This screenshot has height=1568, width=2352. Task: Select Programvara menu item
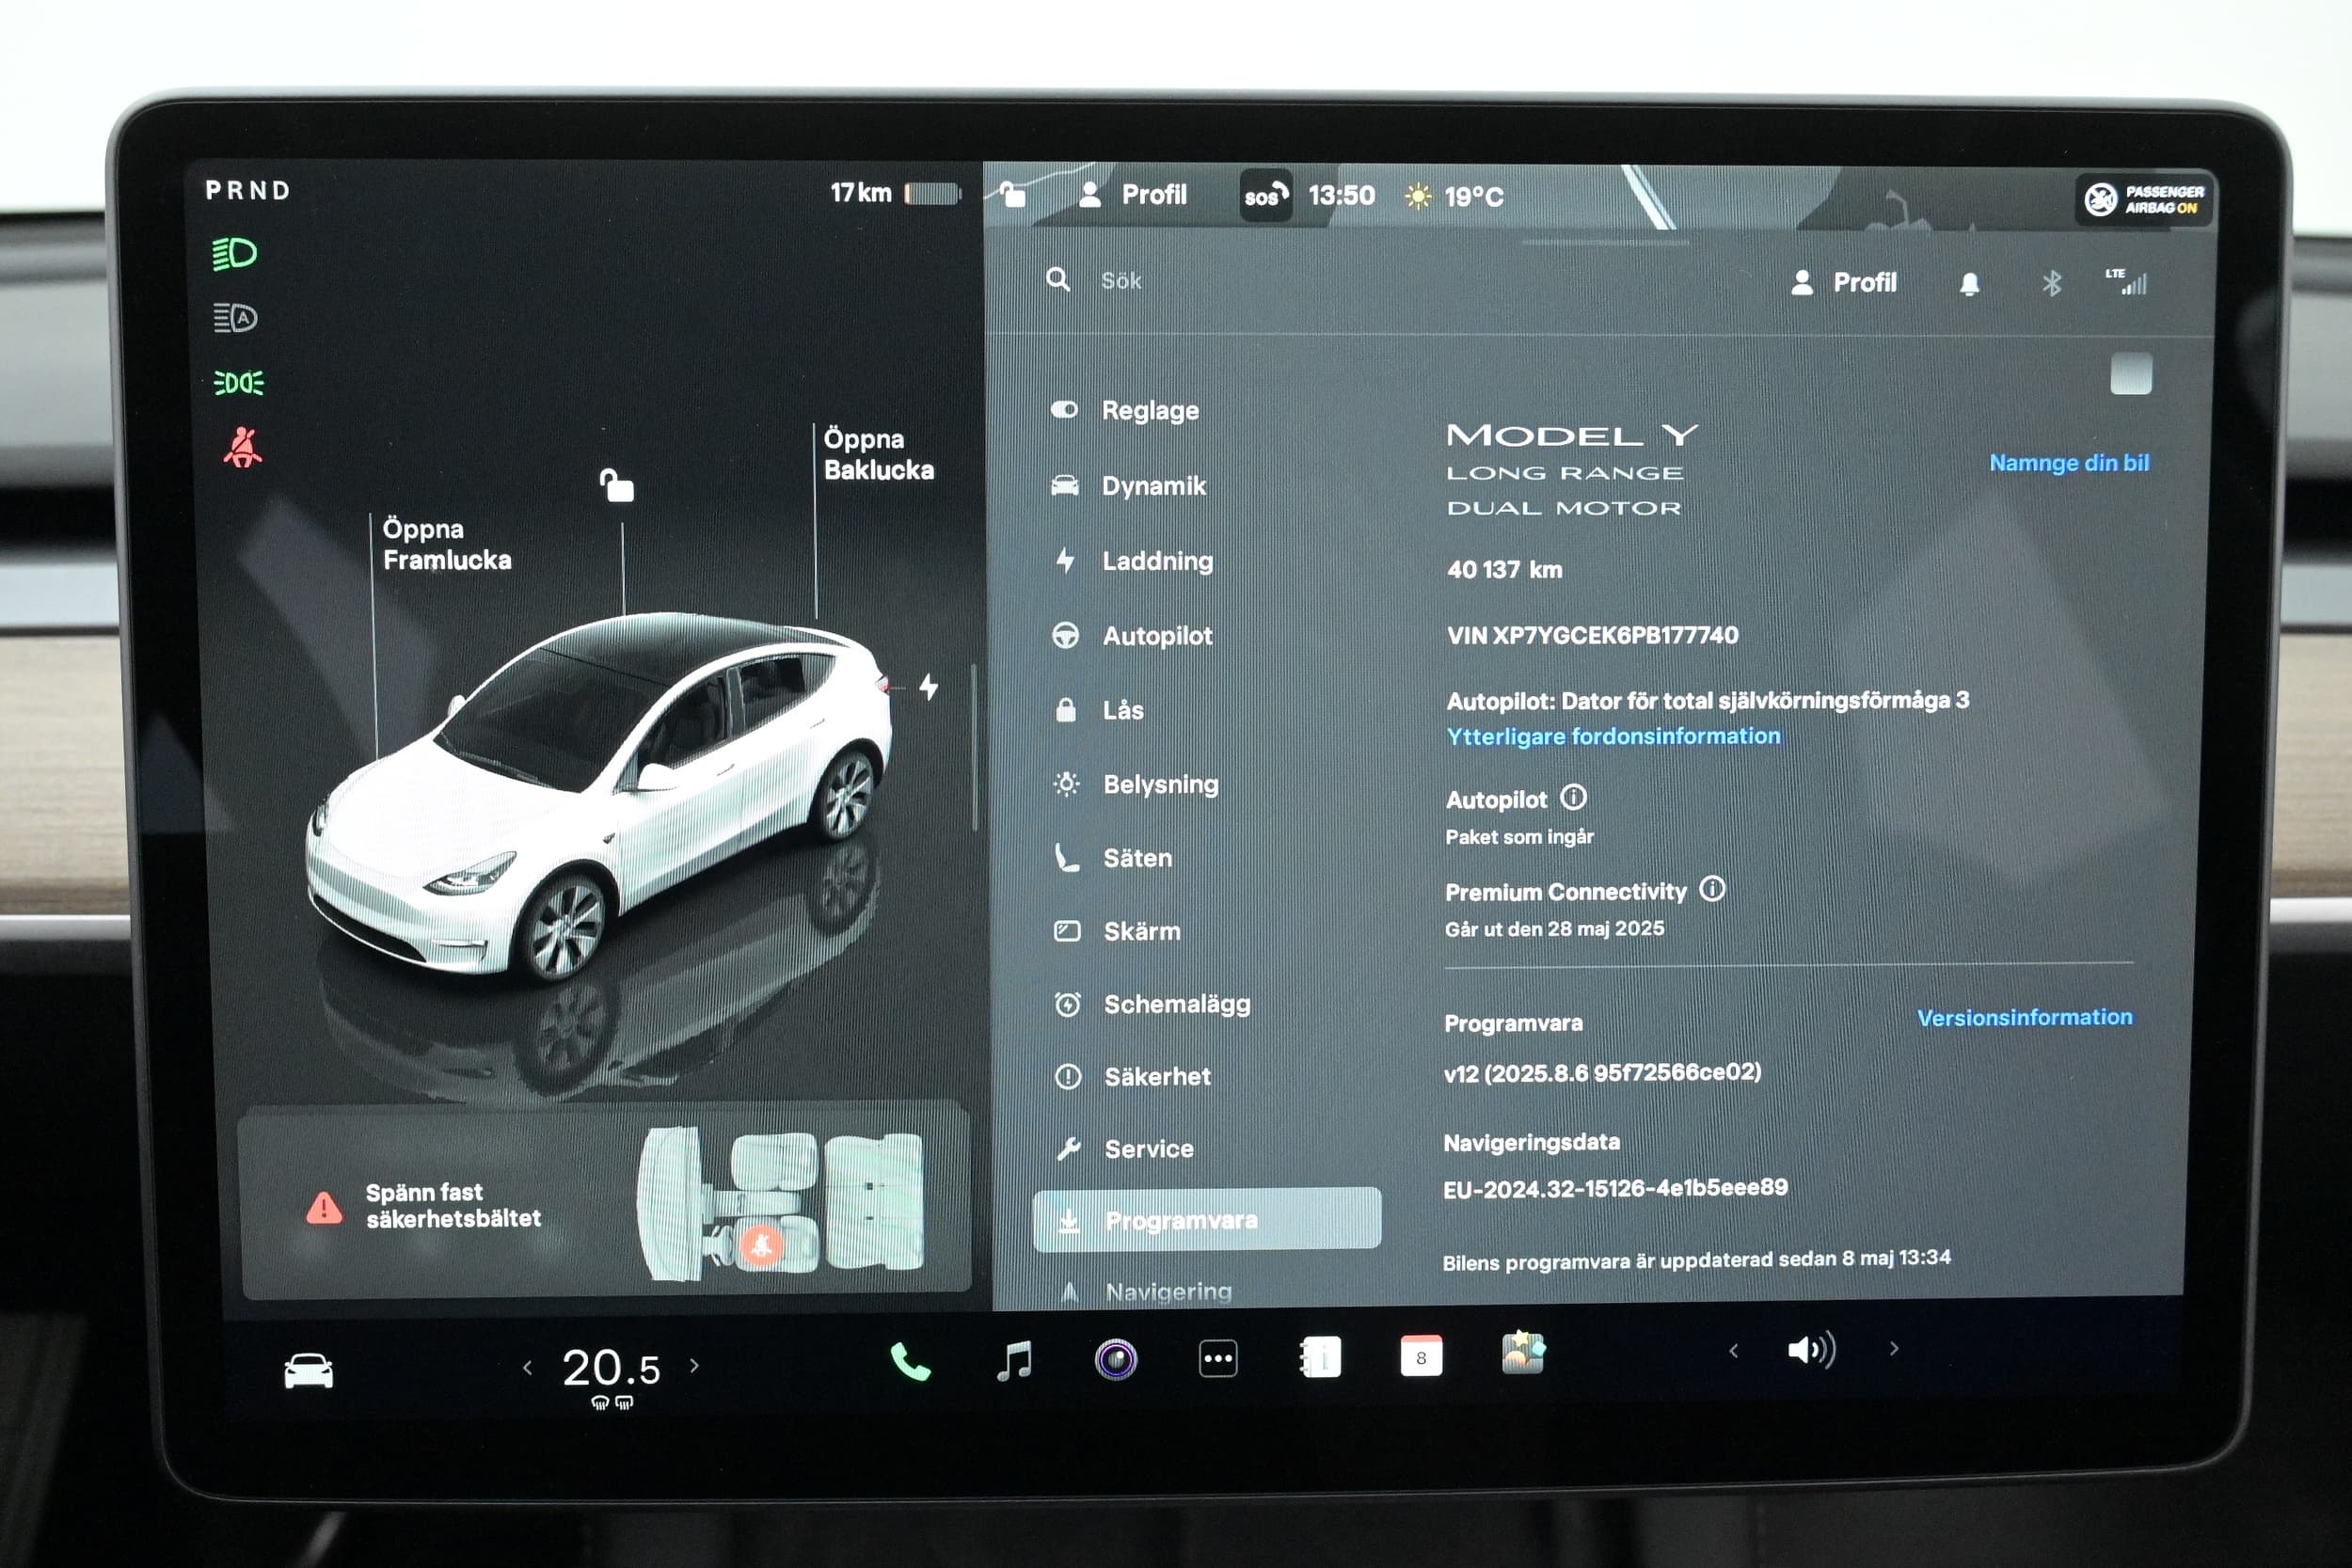1207,1220
